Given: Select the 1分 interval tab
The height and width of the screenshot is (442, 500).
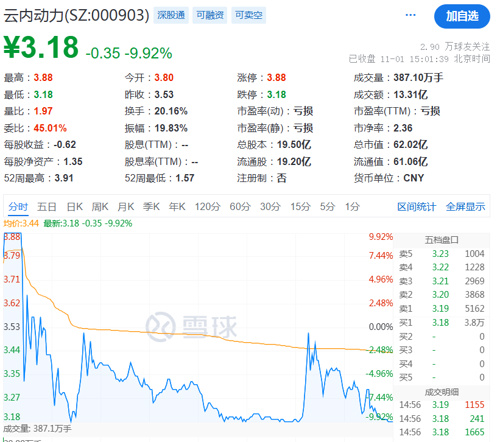Looking at the screenshot, I should tap(352, 207).
